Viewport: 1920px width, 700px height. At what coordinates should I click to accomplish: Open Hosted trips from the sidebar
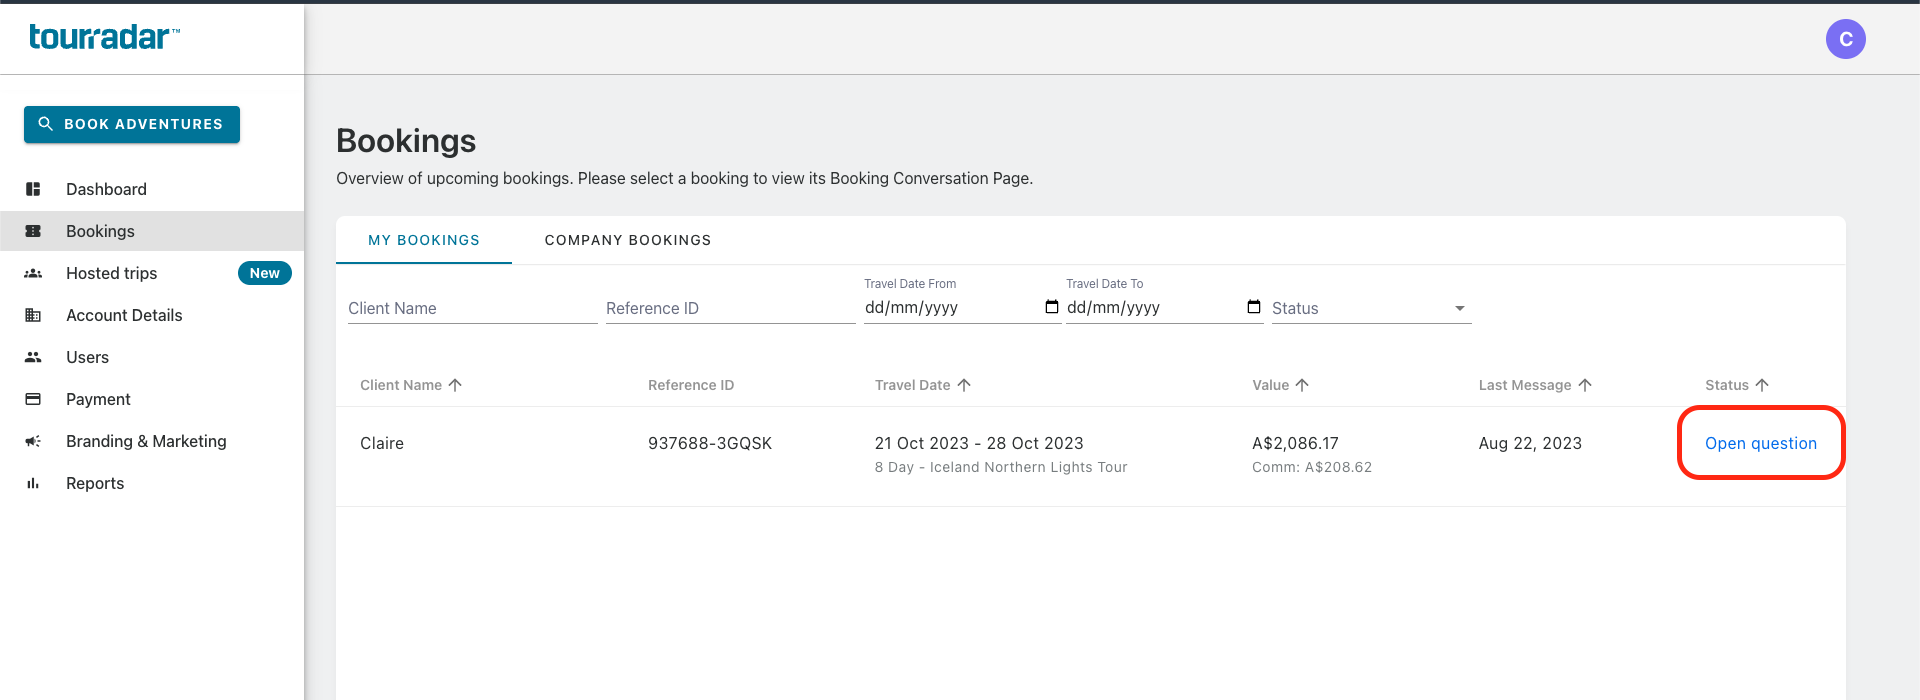click(x=152, y=273)
